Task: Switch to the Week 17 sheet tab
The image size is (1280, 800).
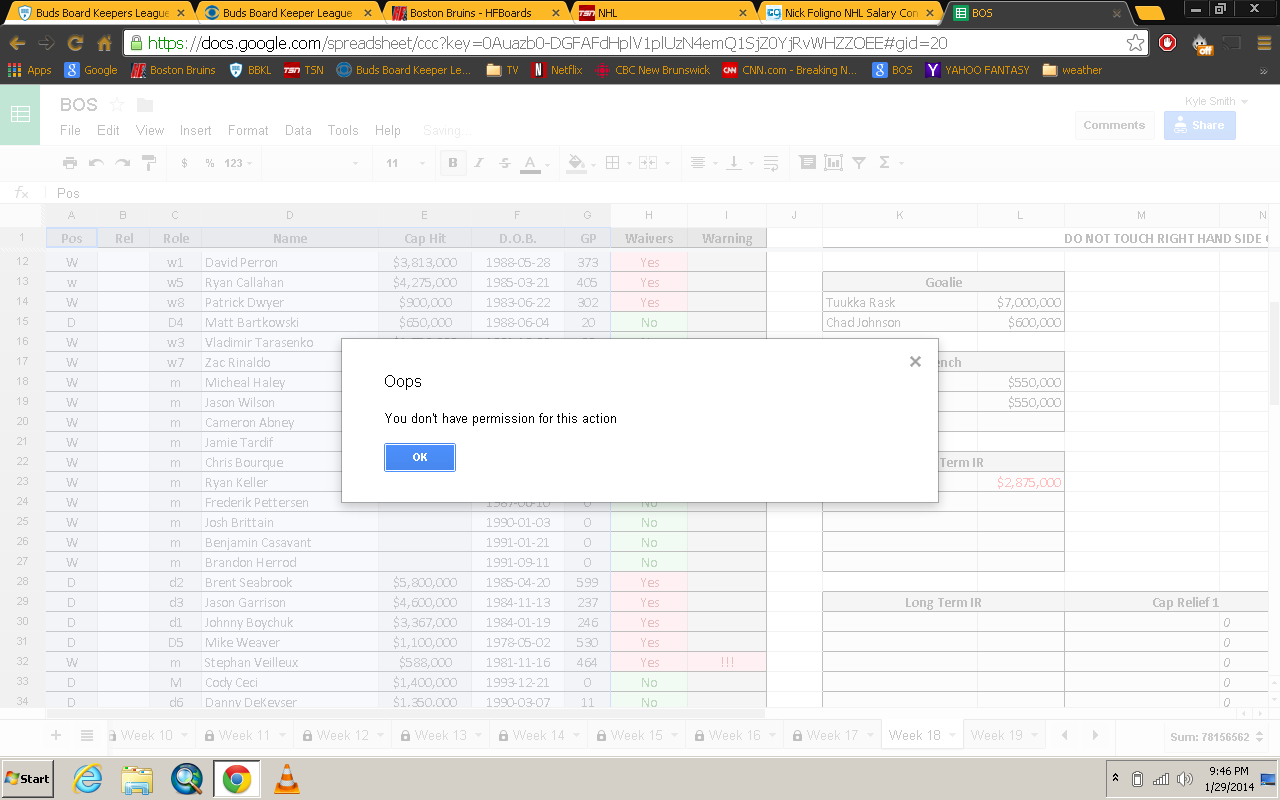Action: [832, 735]
